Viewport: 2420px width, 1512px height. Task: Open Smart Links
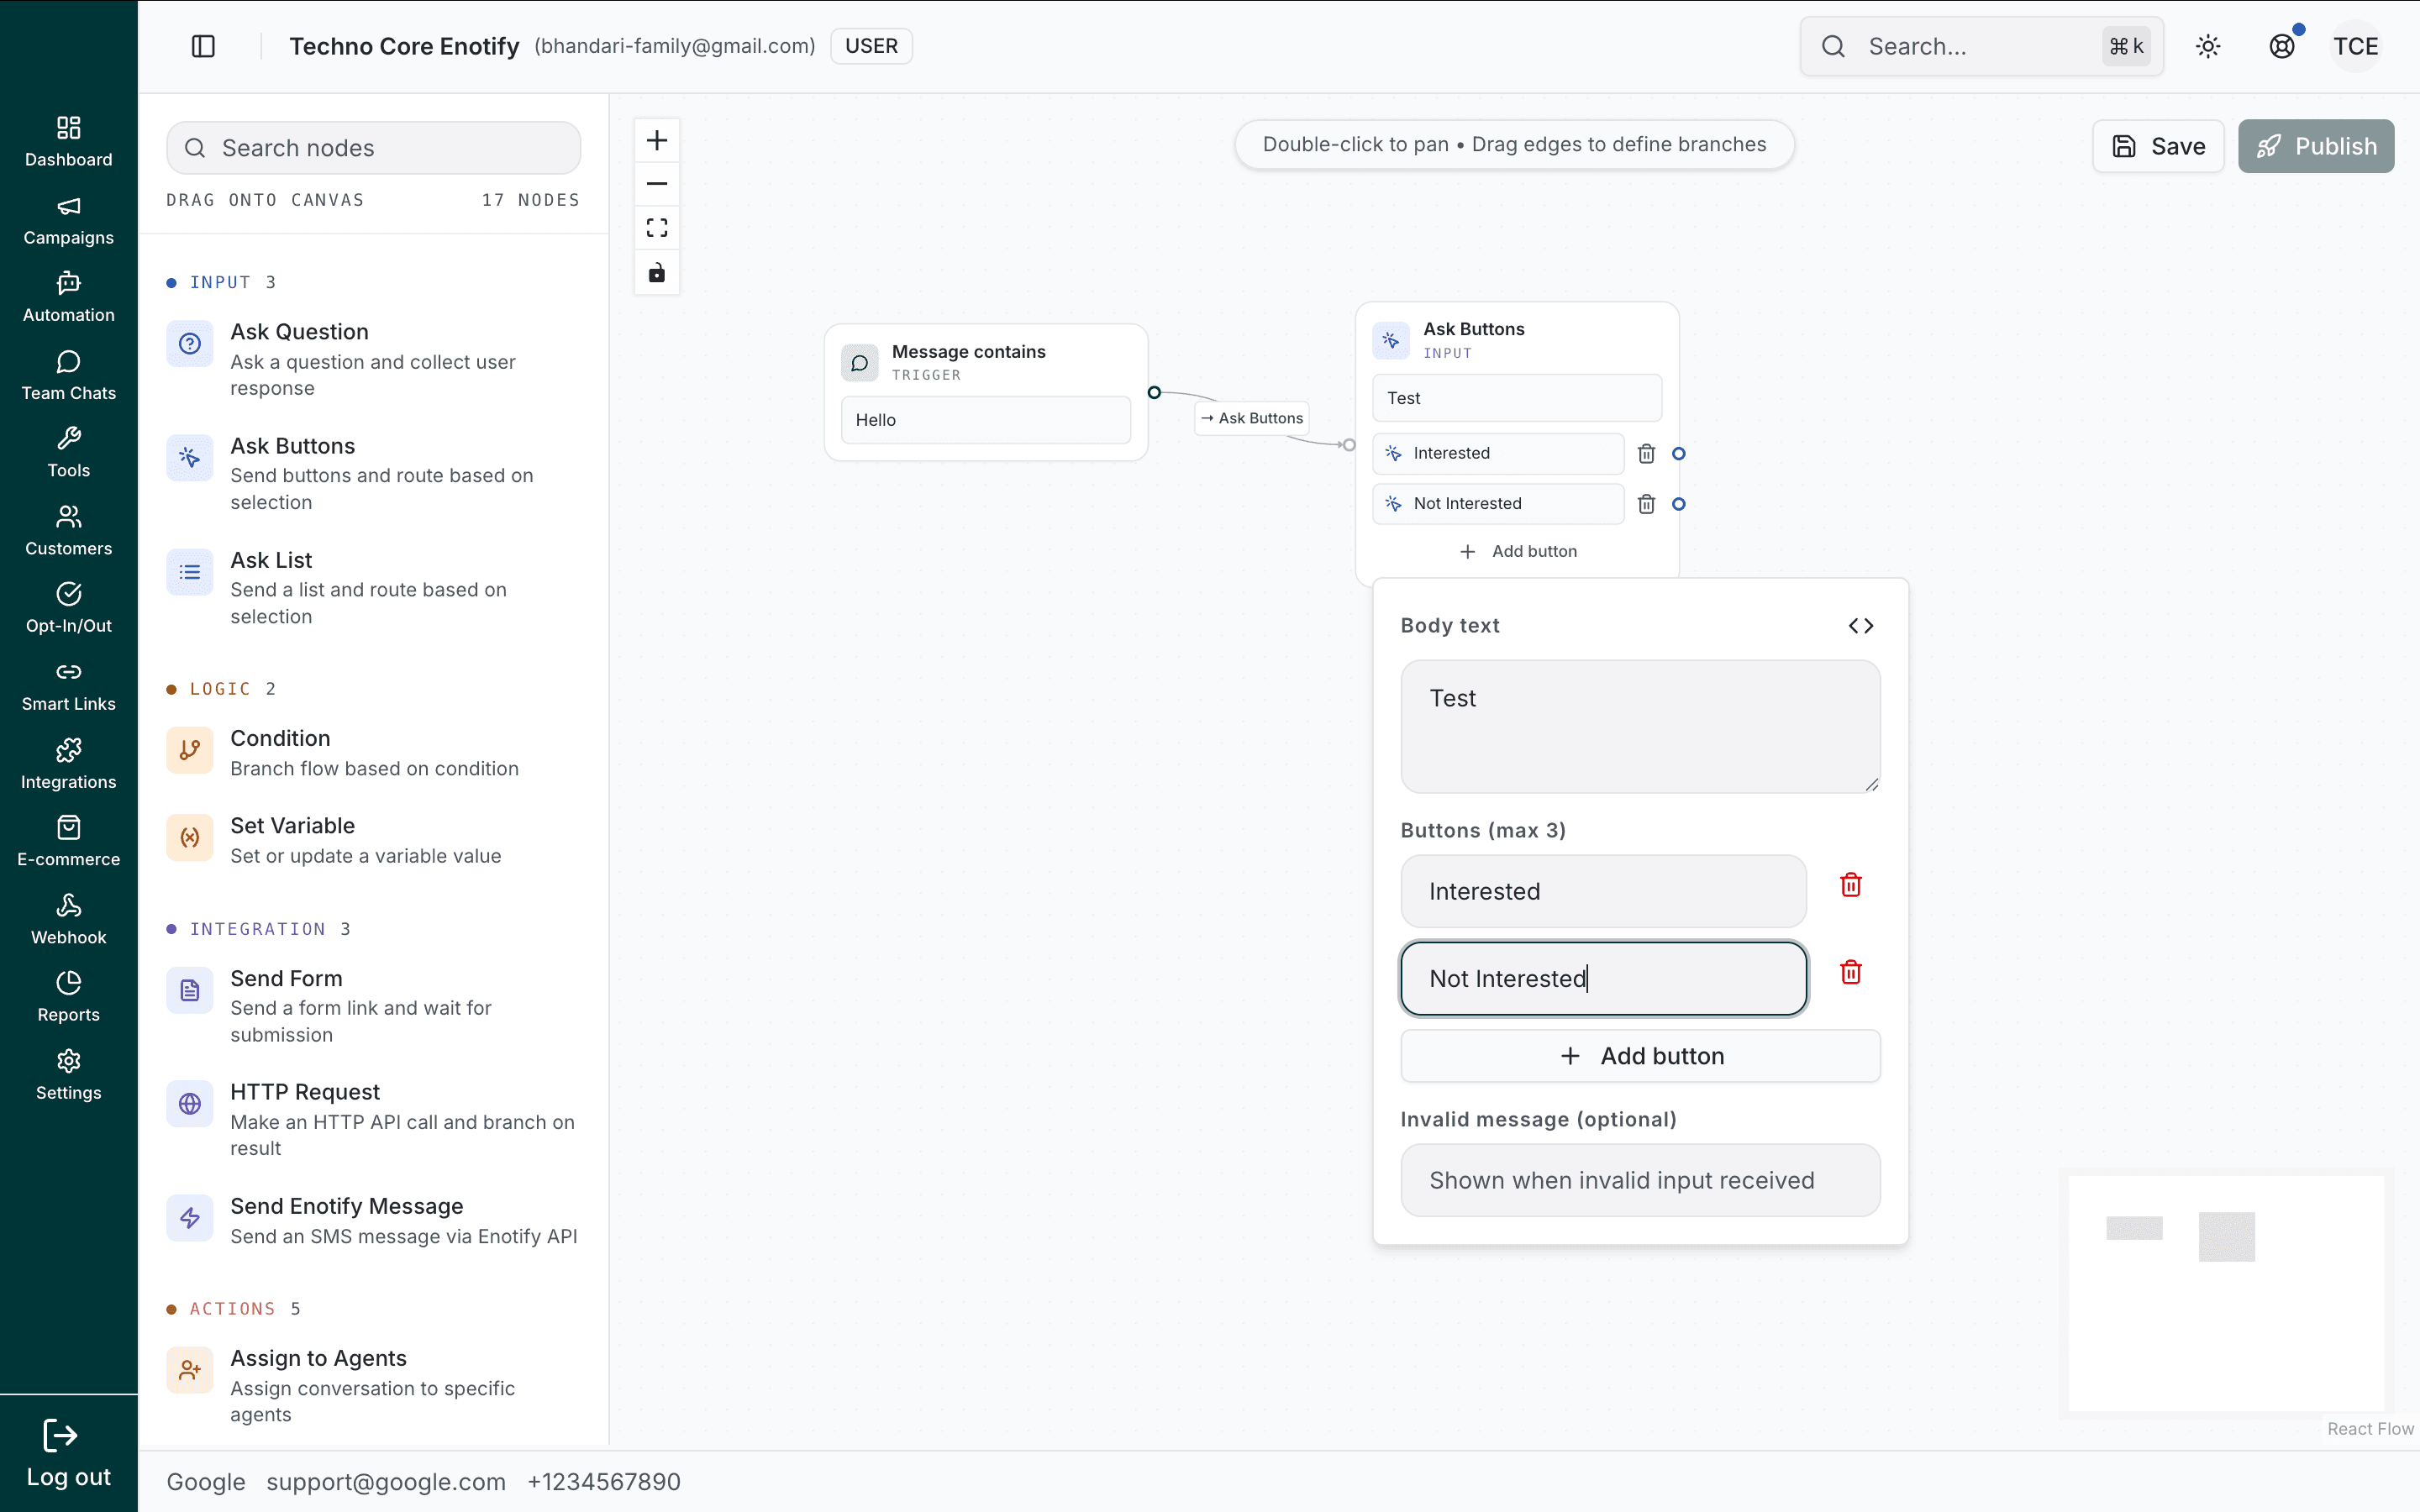coord(68,686)
